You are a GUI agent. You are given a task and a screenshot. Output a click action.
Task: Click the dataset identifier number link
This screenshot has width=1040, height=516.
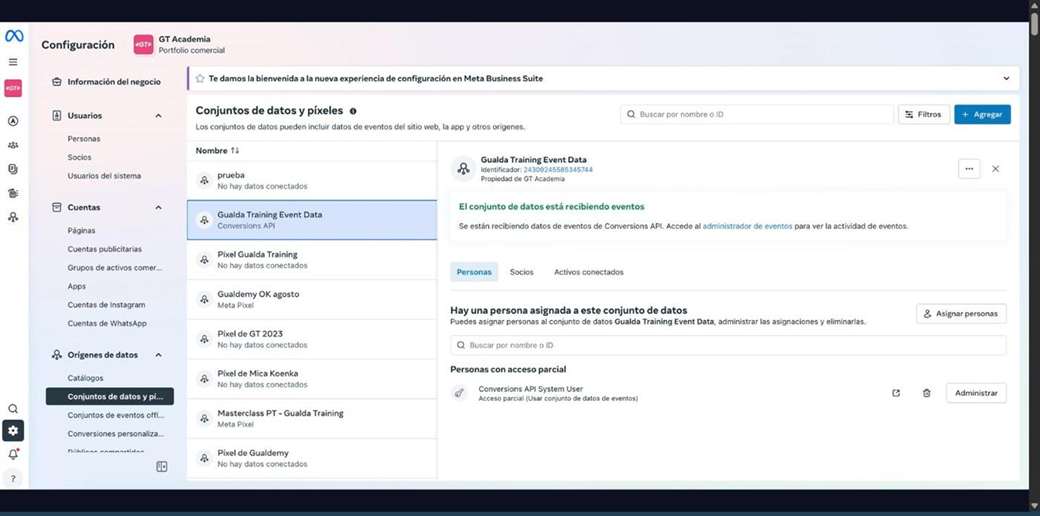[558, 170]
